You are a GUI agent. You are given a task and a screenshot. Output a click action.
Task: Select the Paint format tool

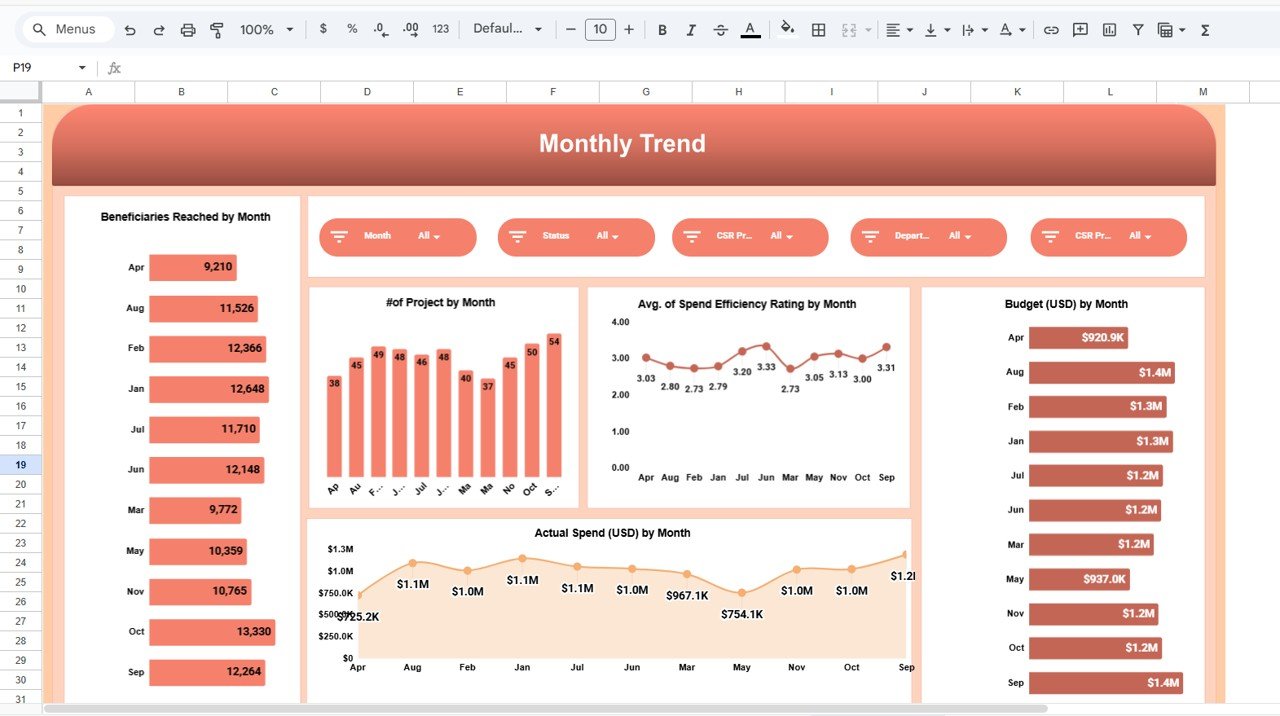click(x=217, y=30)
